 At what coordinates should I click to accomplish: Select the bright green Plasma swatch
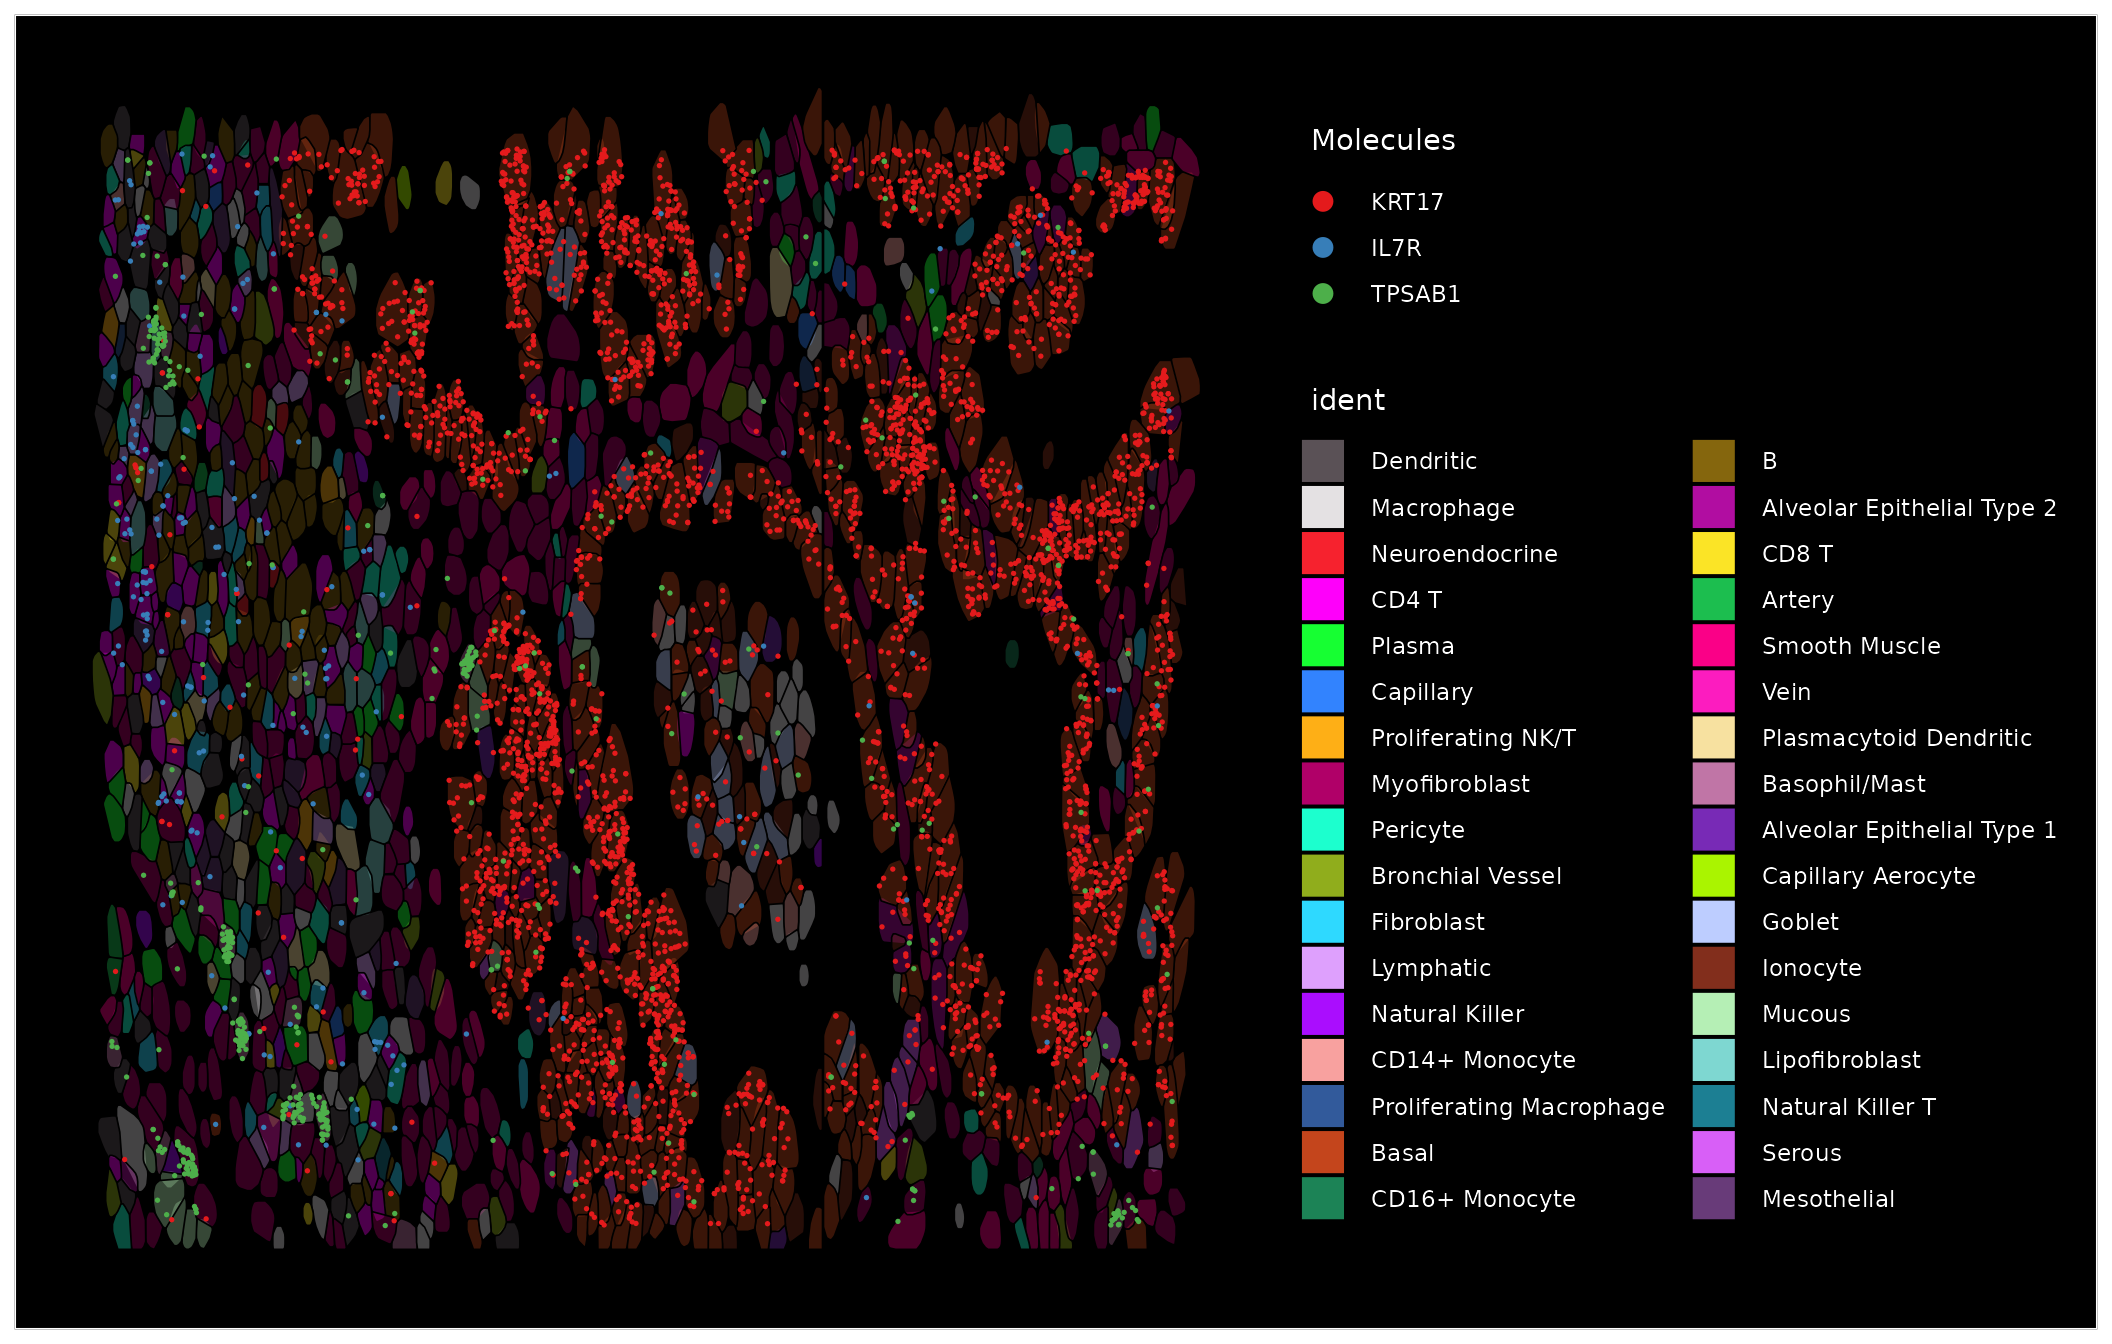click(x=1322, y=645)
